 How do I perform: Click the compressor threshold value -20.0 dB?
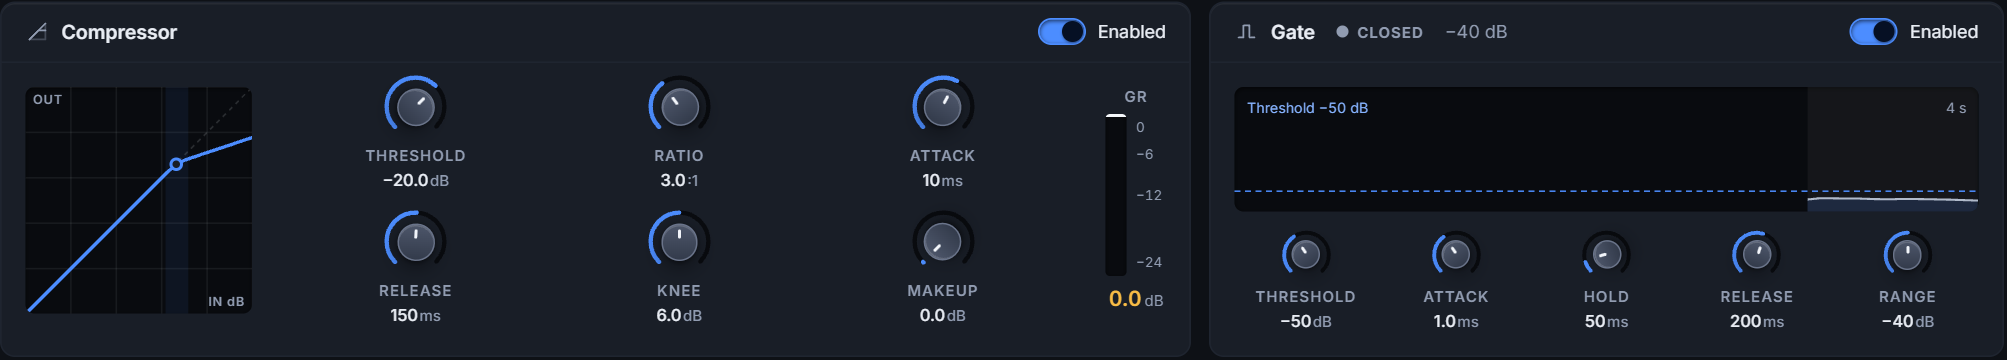[x=416, y=180]
